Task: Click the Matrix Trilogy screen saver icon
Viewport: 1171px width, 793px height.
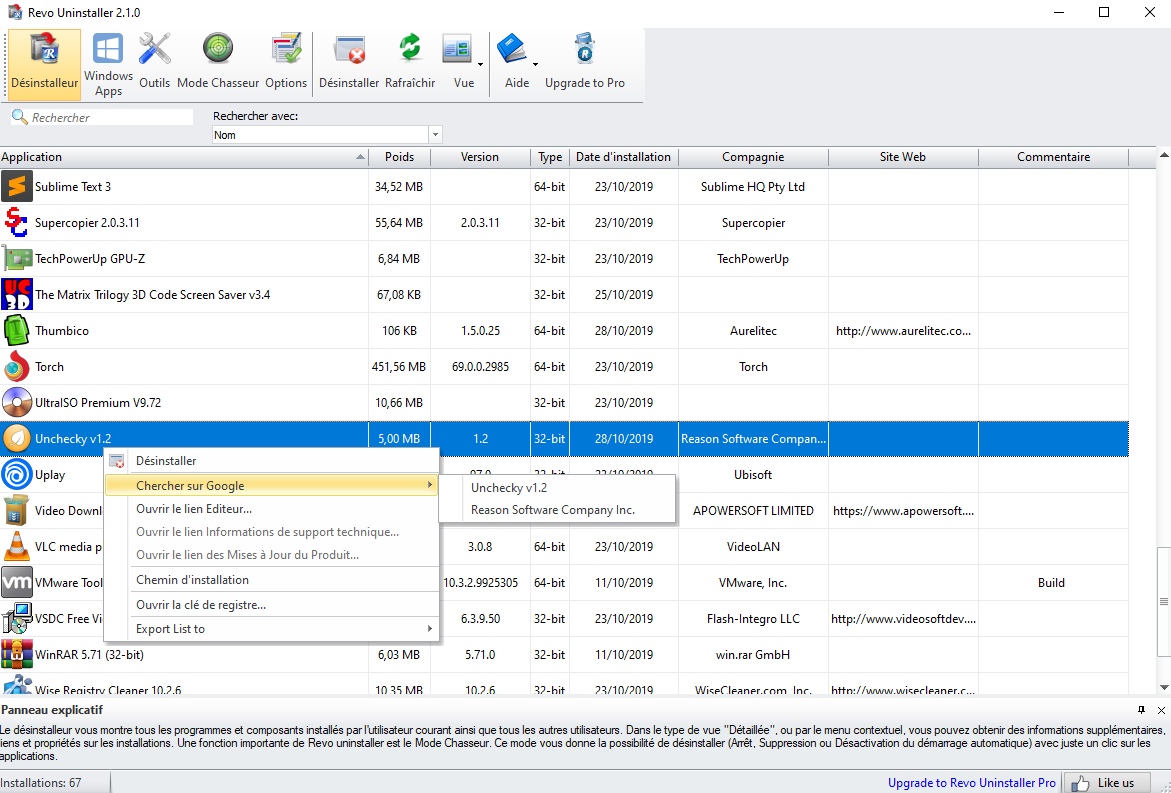Action: 16,294
